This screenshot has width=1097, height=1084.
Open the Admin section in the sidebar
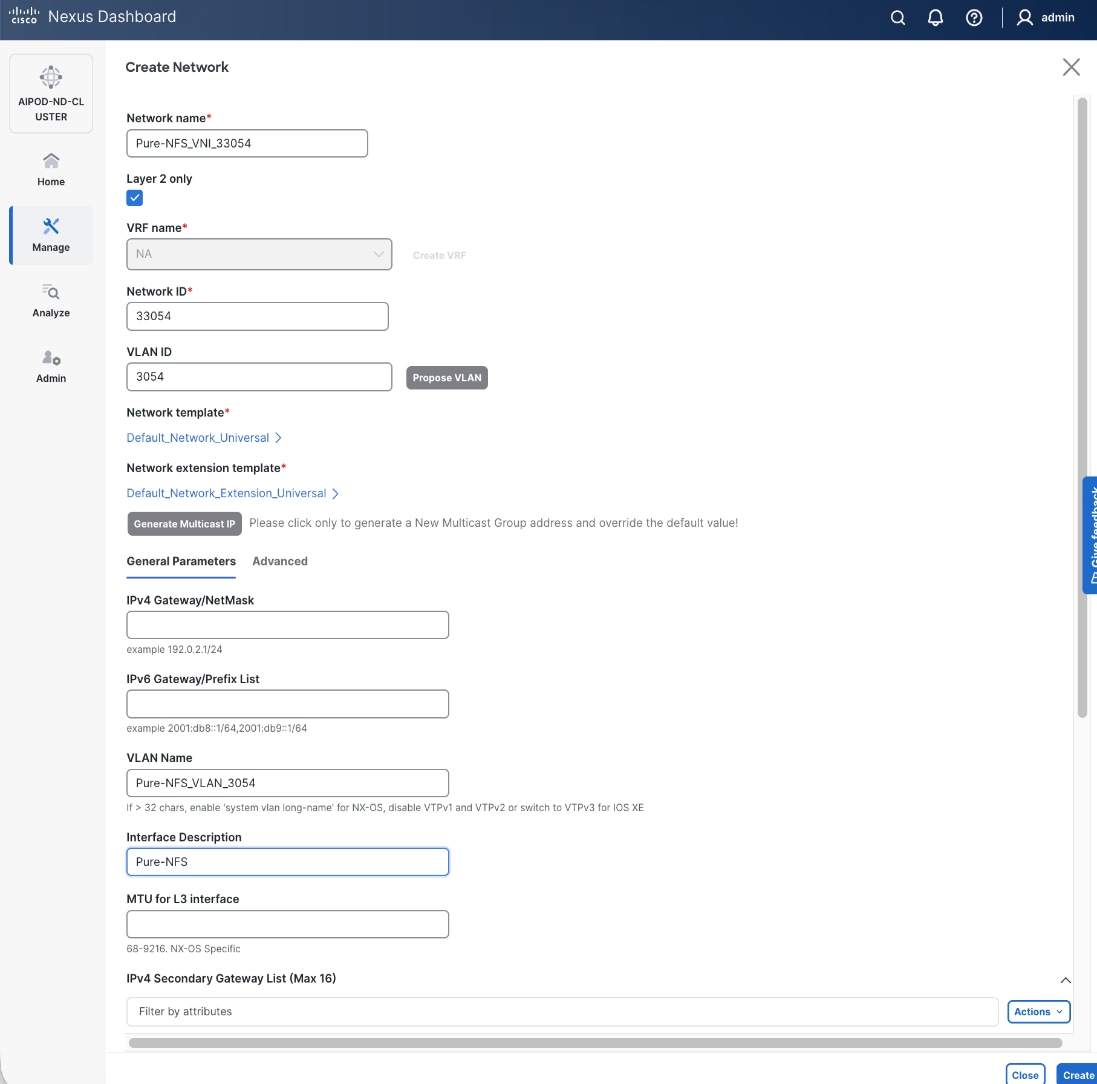tap(51, 364)
